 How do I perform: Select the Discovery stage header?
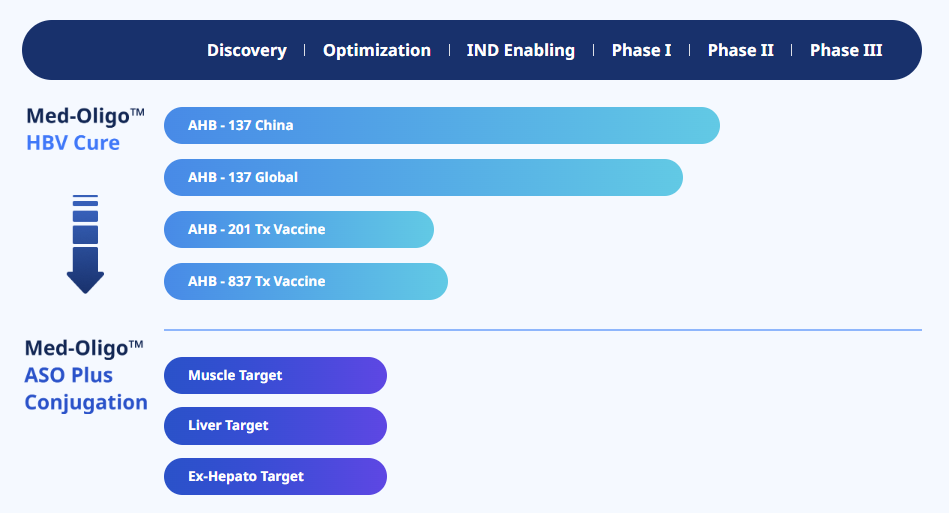coord(247,50)
